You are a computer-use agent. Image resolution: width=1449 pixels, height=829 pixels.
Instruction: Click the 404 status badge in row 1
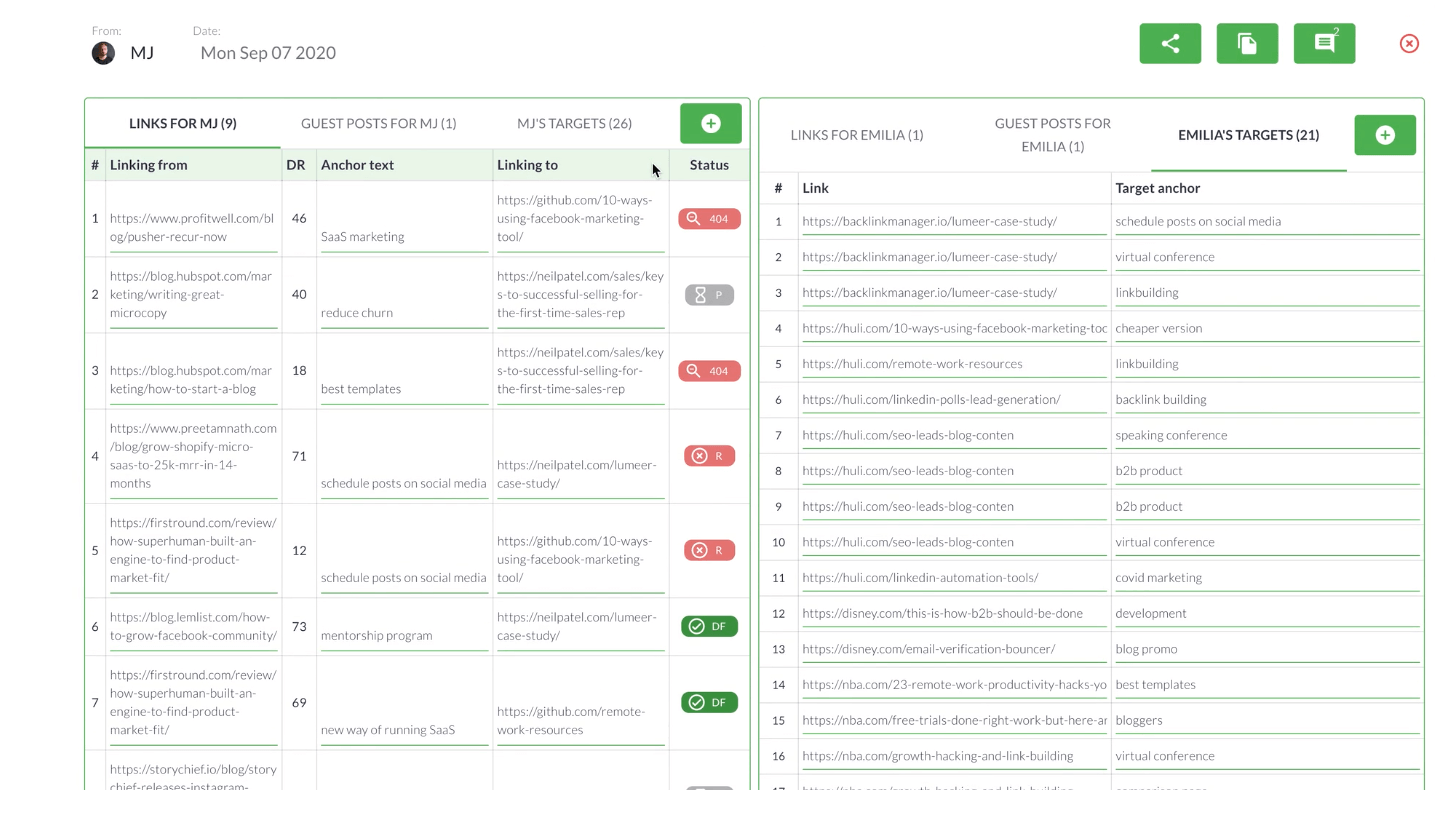coord(709,219)
